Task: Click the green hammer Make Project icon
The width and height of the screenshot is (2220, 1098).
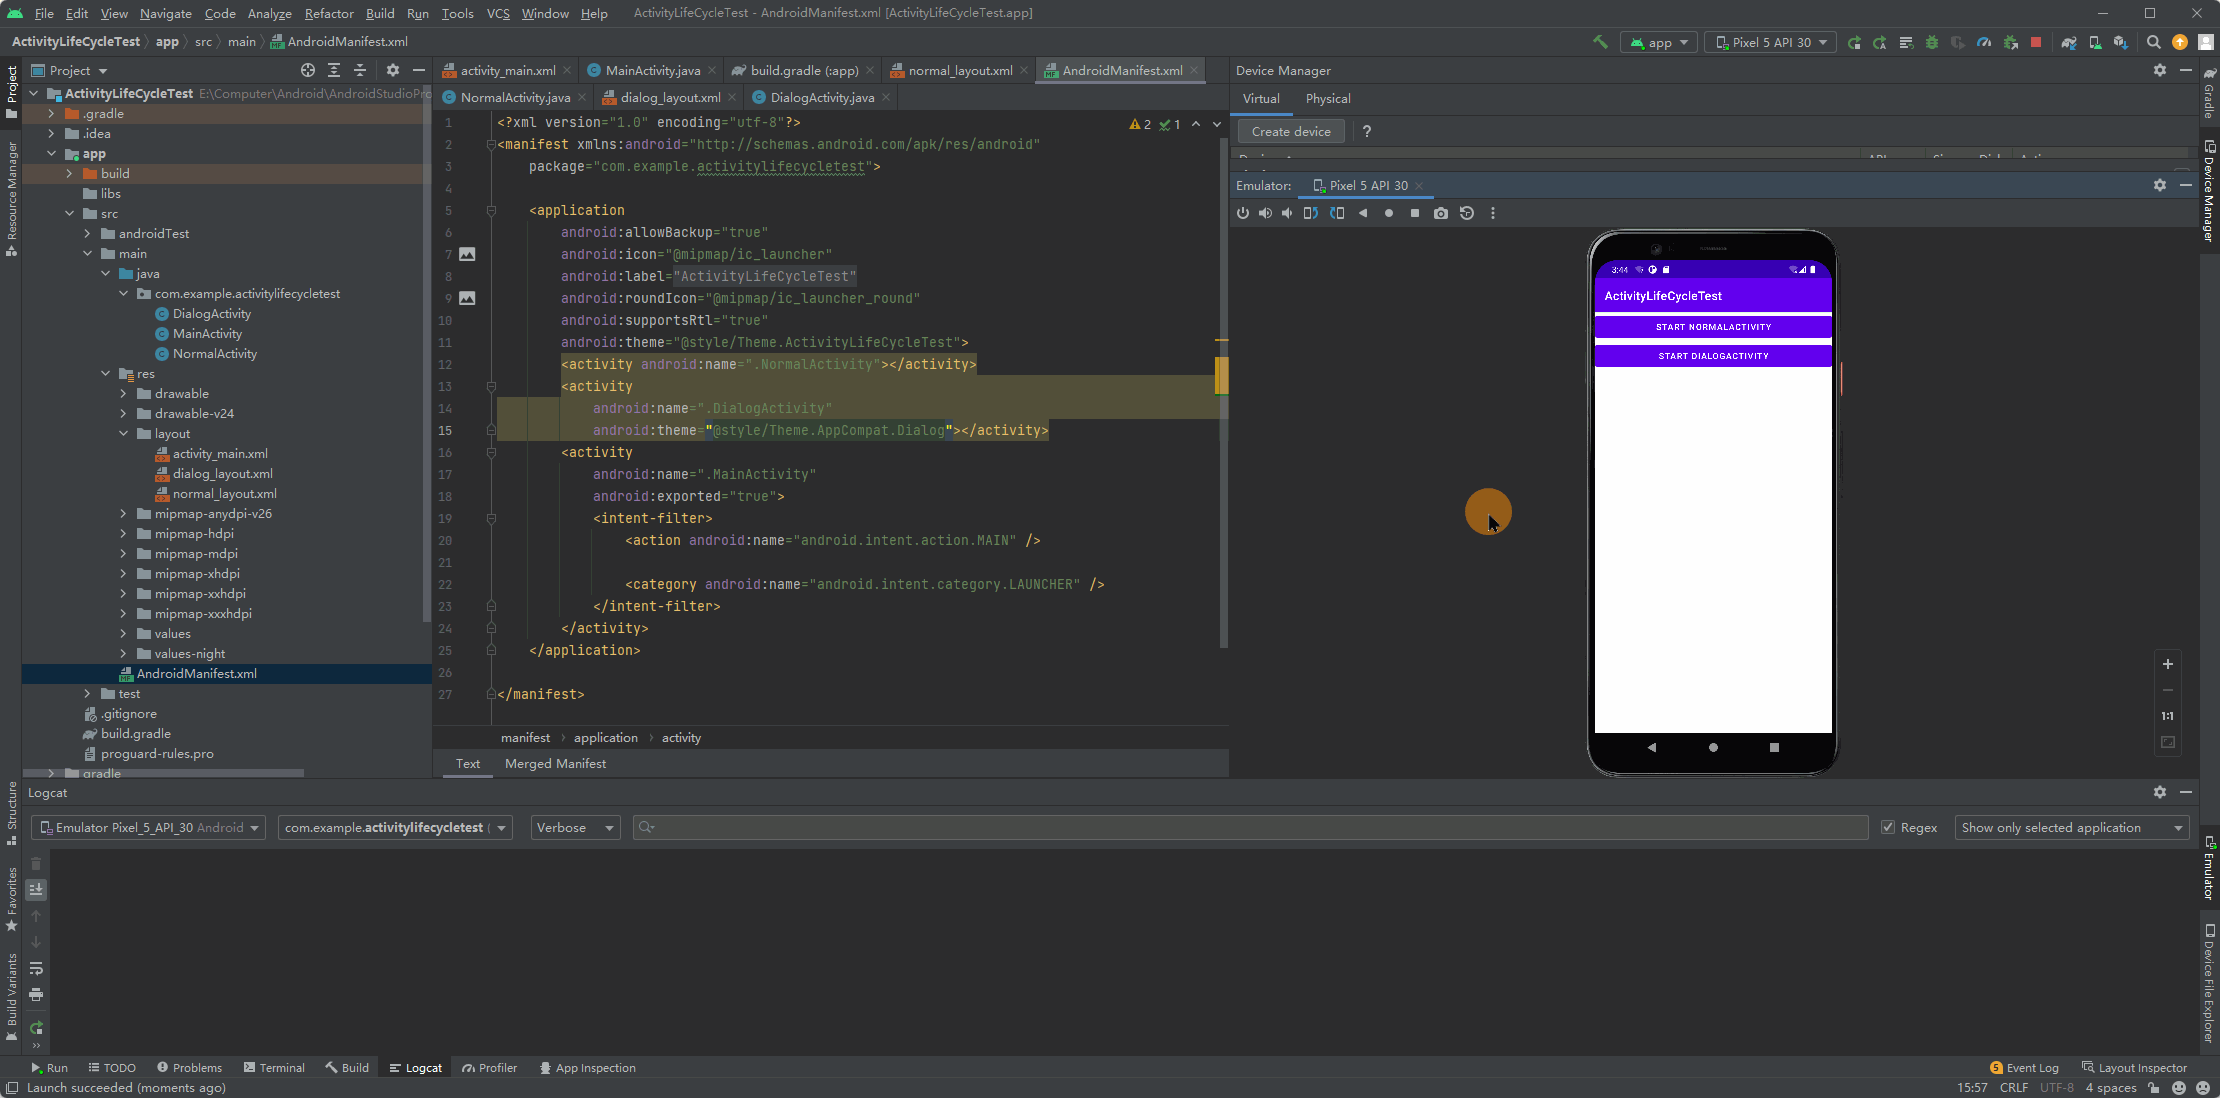Action: point(1600,42)
